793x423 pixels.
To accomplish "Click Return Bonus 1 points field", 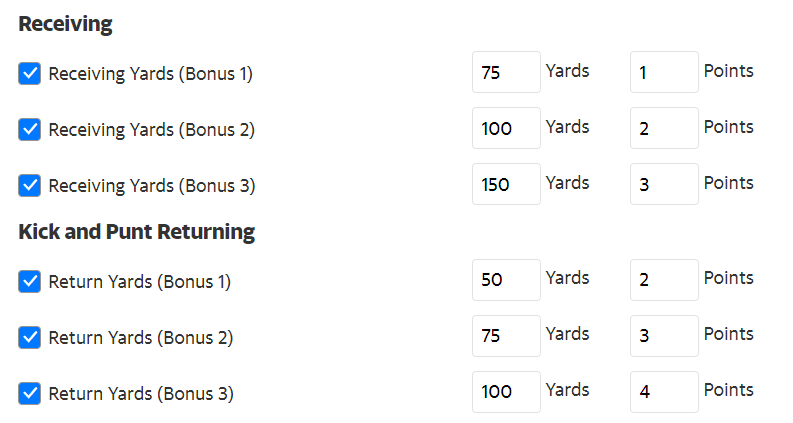I will (x=664, y=281).
